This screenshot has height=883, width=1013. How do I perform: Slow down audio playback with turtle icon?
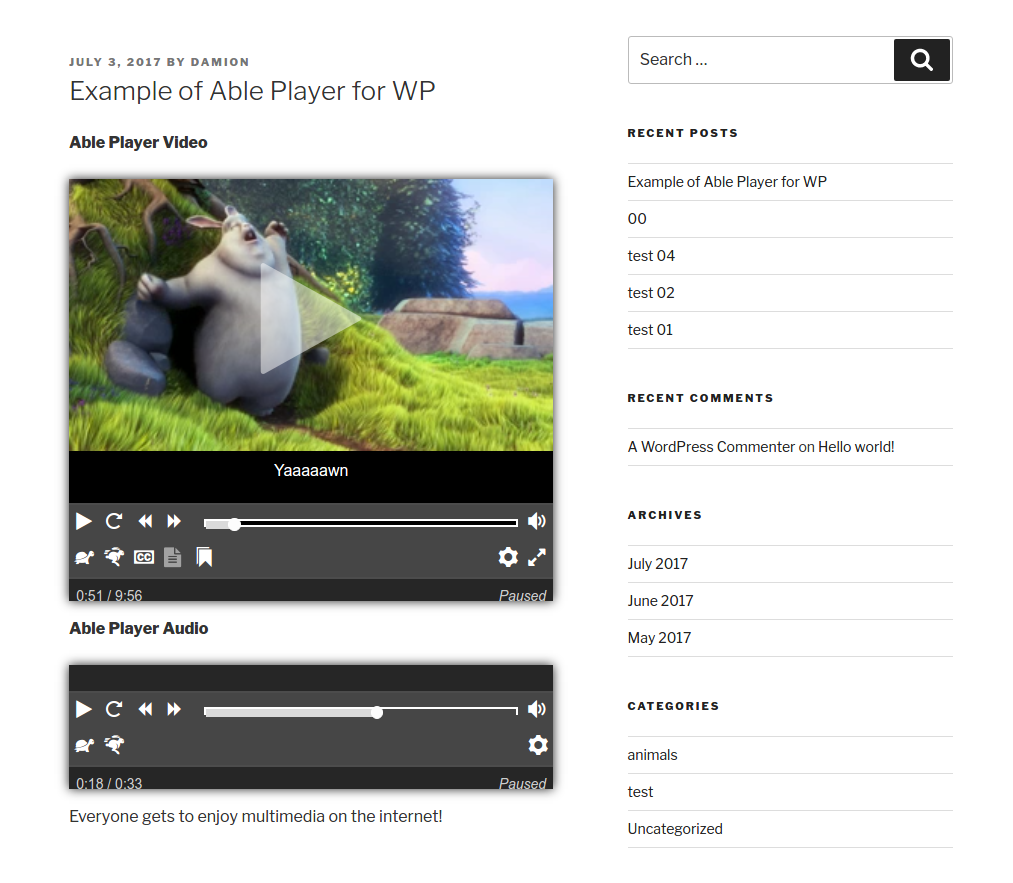84,745
